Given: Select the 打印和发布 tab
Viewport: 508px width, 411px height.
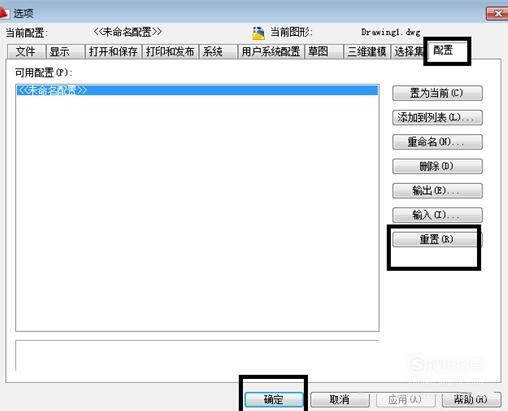Looking at the screenshot, I should coord(170,52).
